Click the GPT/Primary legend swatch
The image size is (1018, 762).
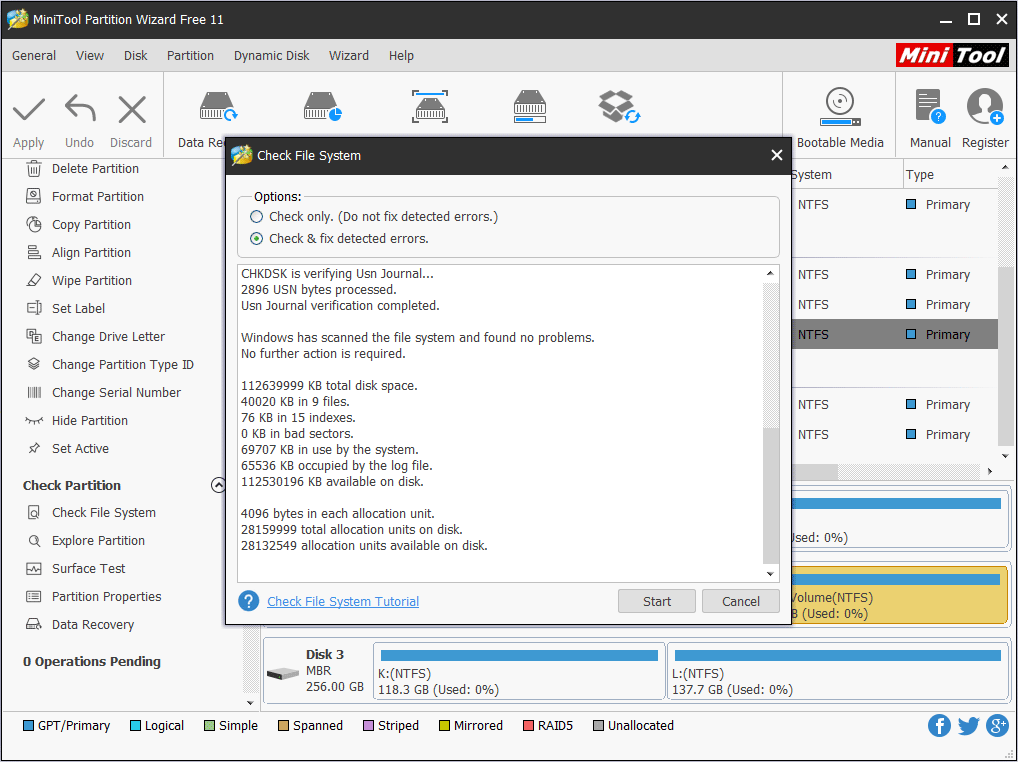click(28, 726)
